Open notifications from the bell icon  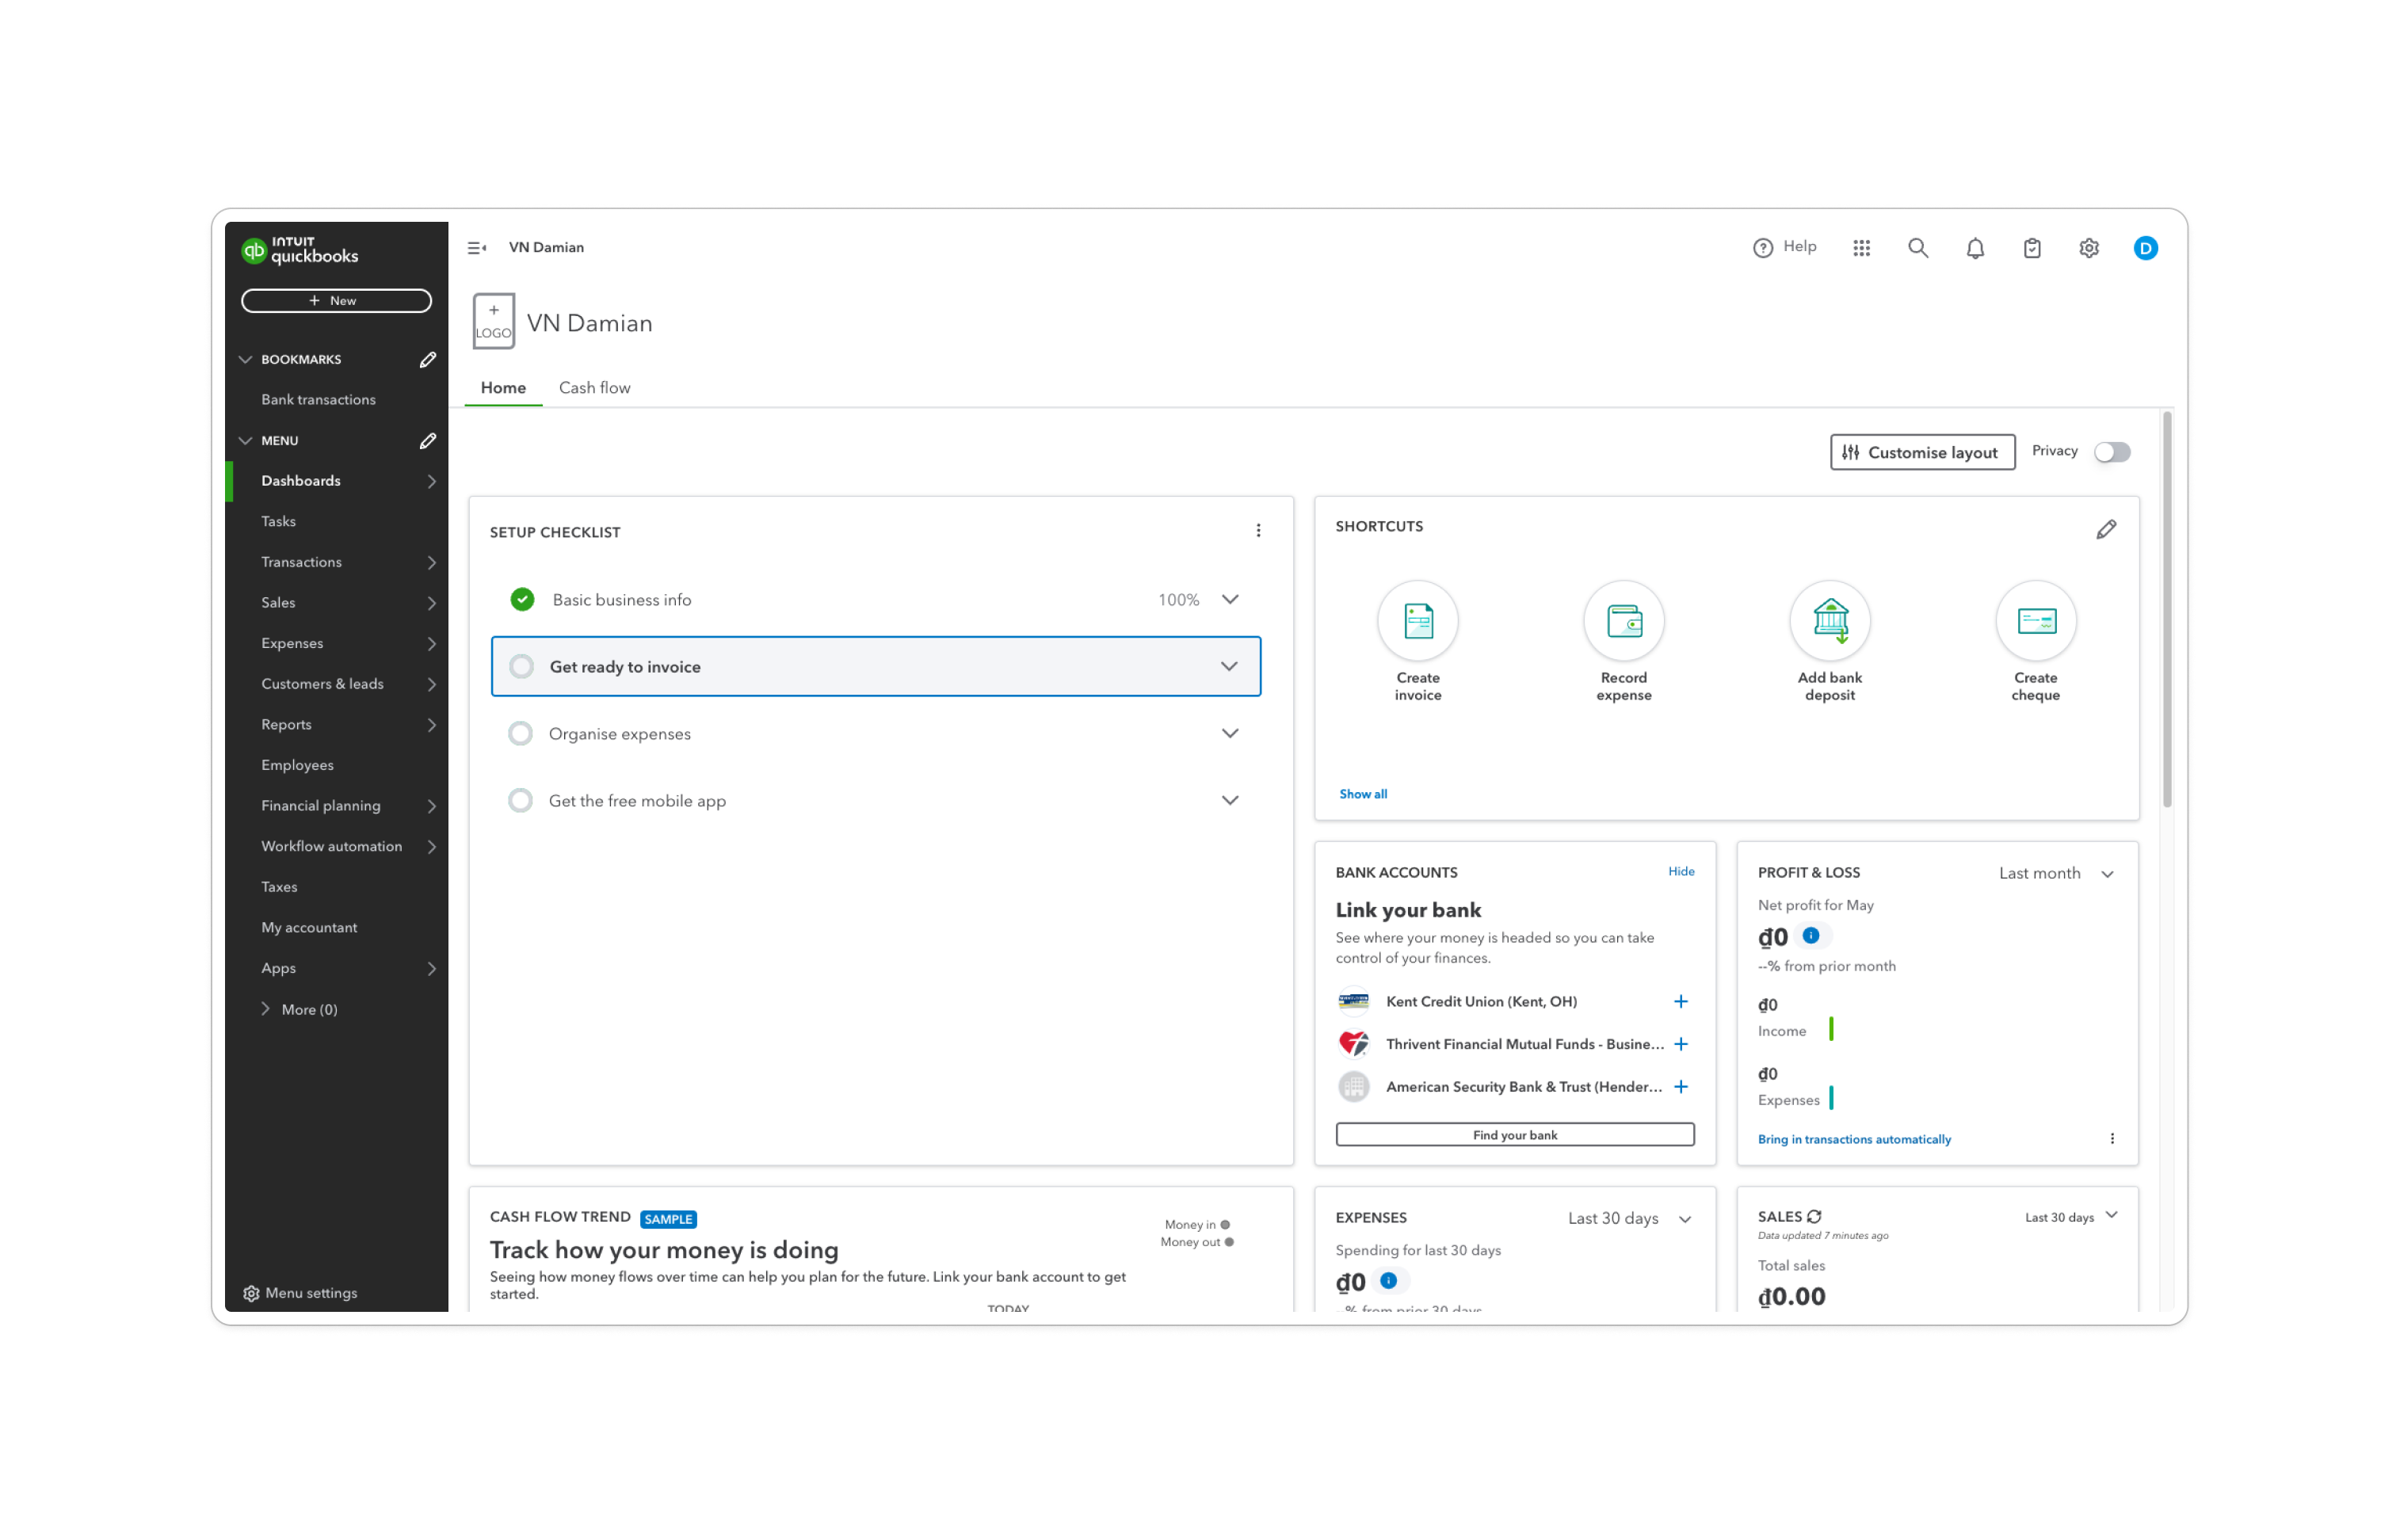1975,247
